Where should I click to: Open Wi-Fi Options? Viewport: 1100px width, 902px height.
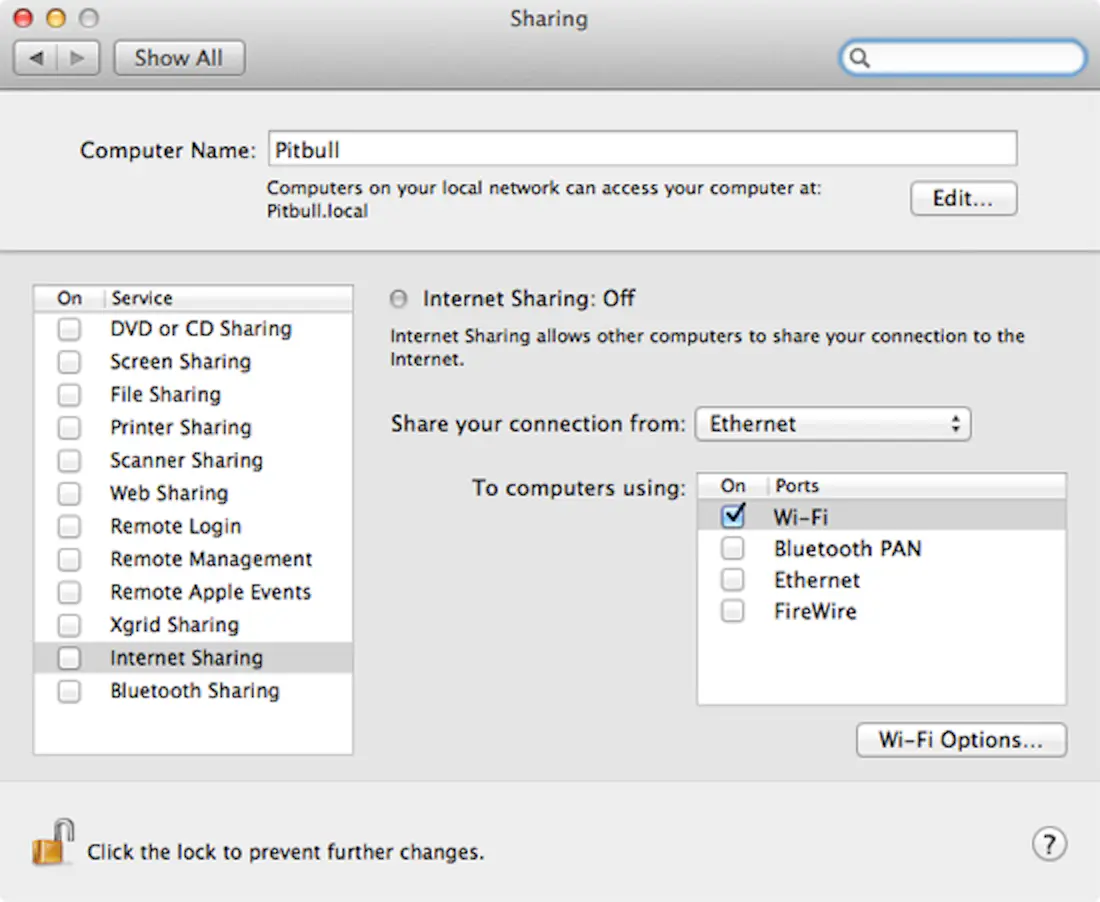coord(961,740)
